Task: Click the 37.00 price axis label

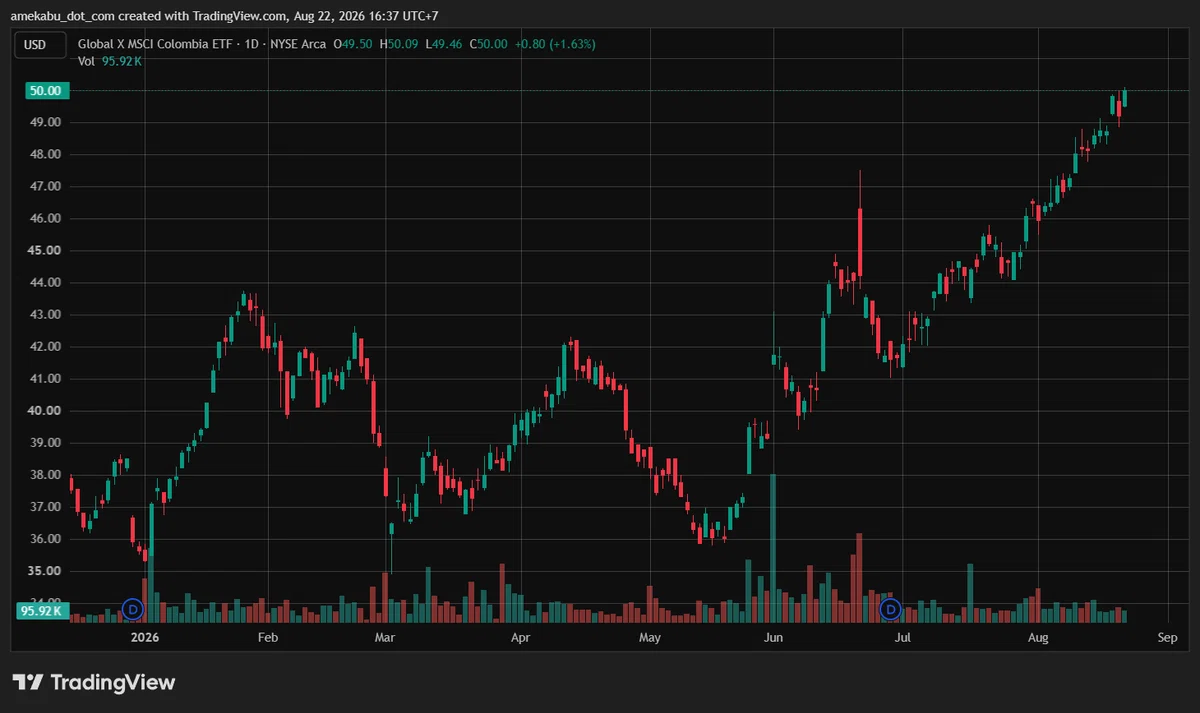Action: (x=46, y=507)
